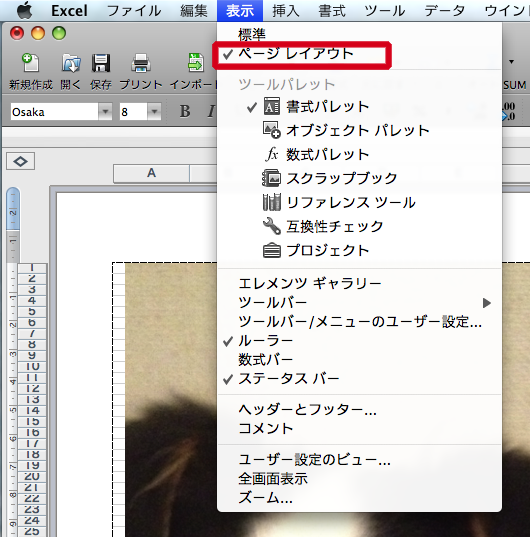Toggle 数式バー visibility
Image resolution: width=530 pixels, height=537 pixels.
359,360
